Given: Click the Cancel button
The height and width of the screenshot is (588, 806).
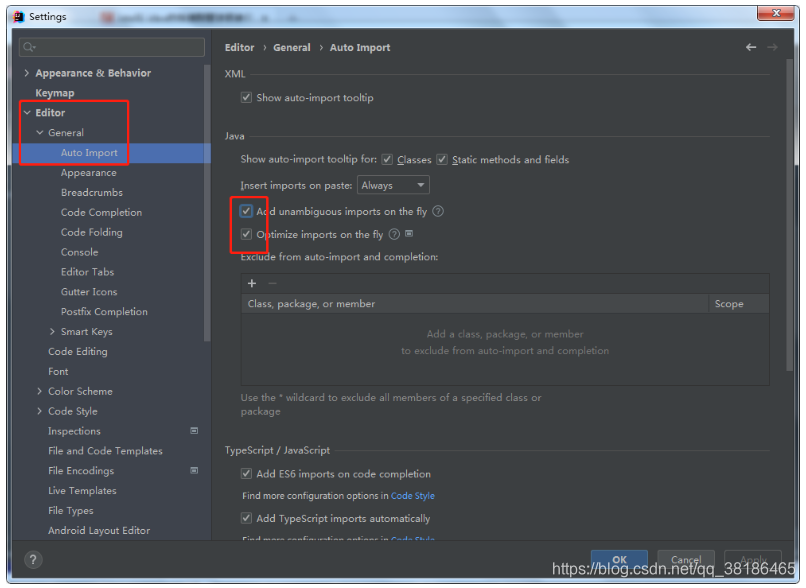Looking at the screenshot, I should point(686,560).
